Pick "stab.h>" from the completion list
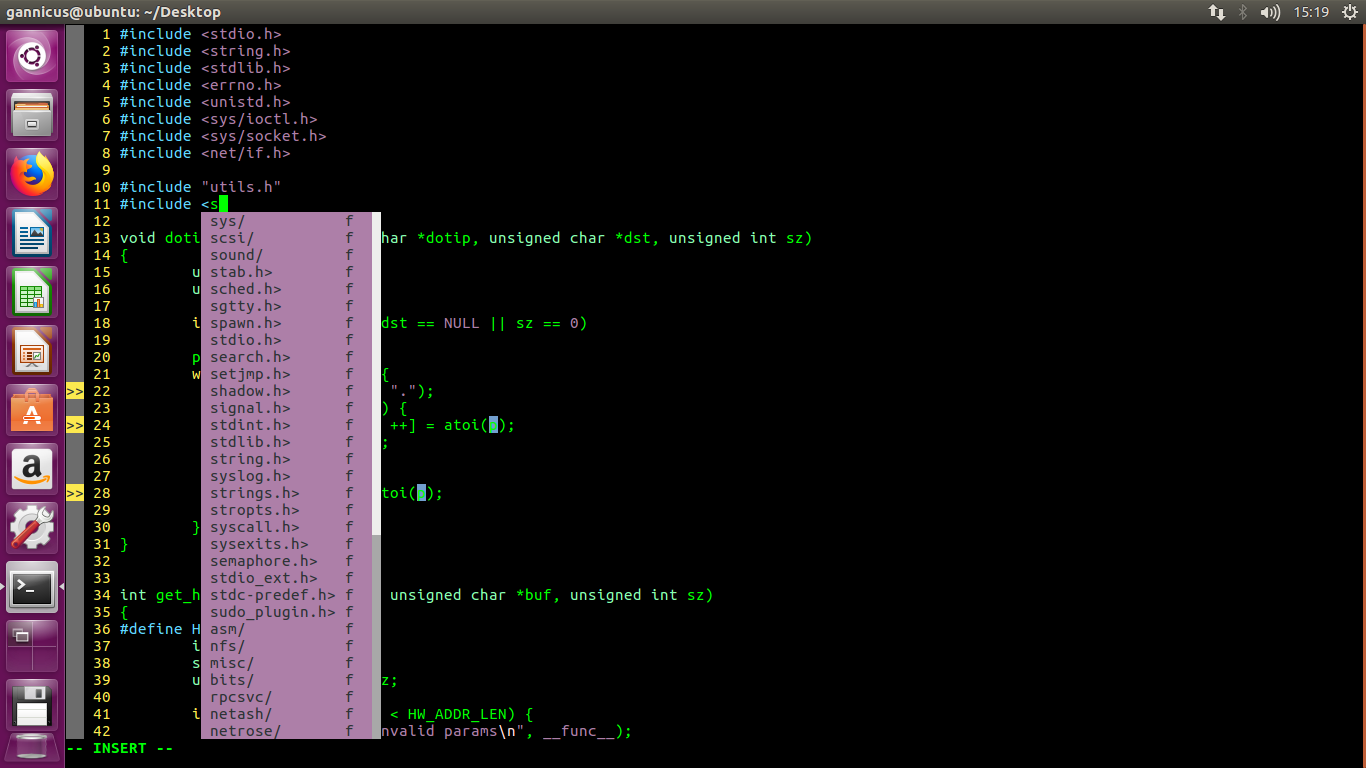 click(x=286, y=272)
